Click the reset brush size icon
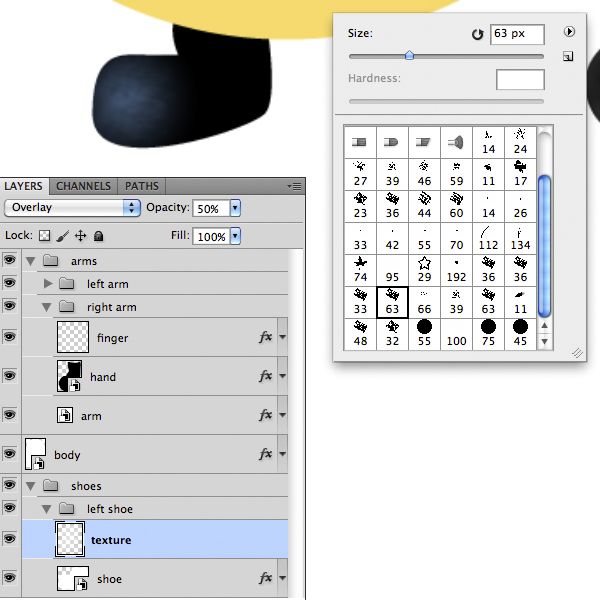Viewport: 600px width, 600px height. tap(477, 35)
